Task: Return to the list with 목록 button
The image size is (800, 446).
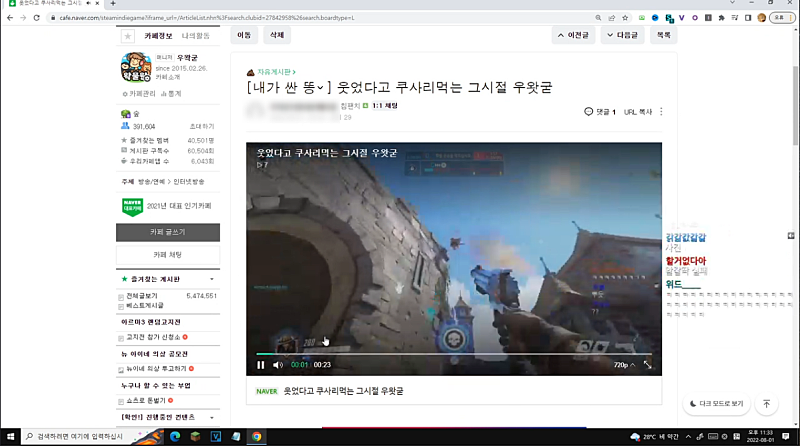Action: coord(664,35)
